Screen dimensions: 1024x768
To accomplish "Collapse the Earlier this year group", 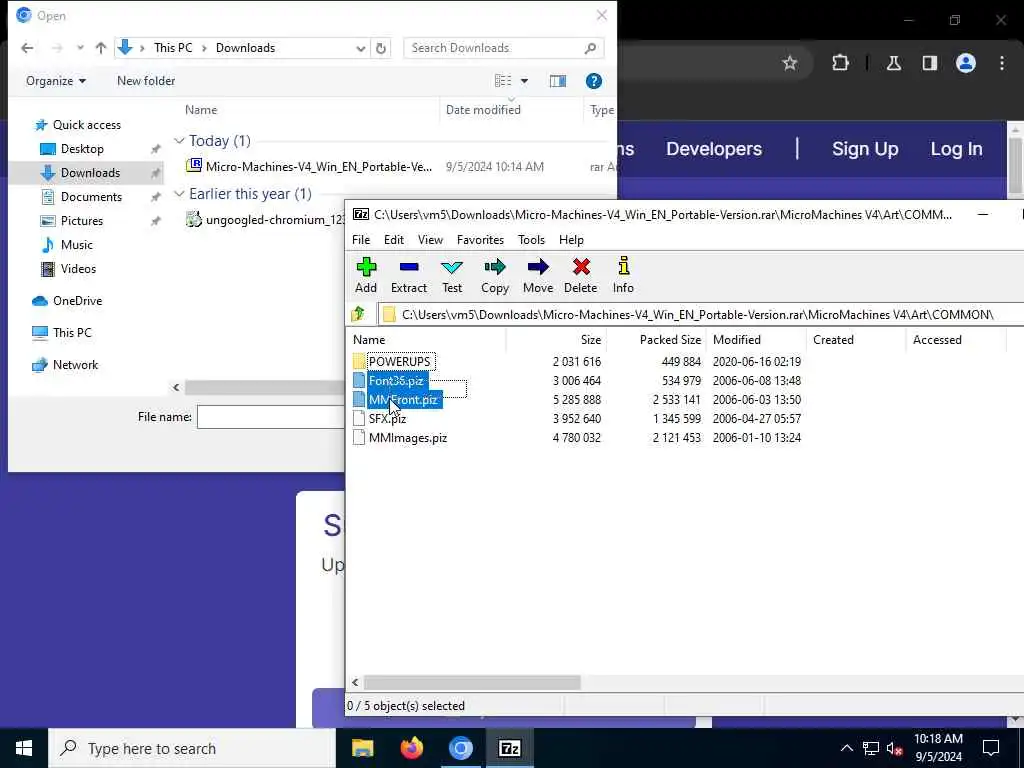I will [180, 194].
